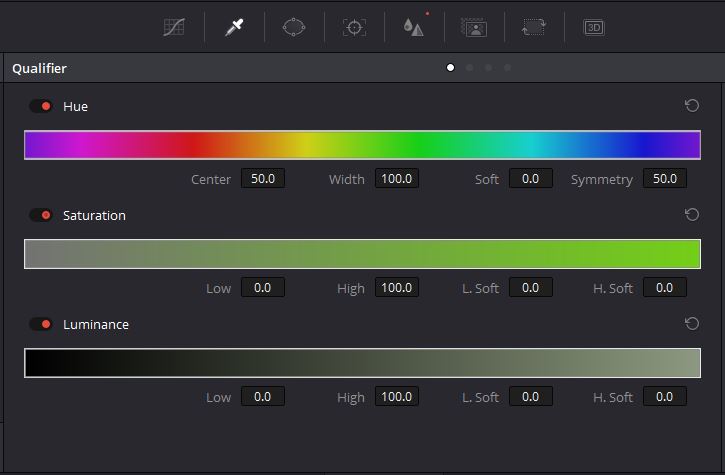This screenshot has height=475, width=725.
Task: Open the Tracker palette icon
Action: point(355,27)
